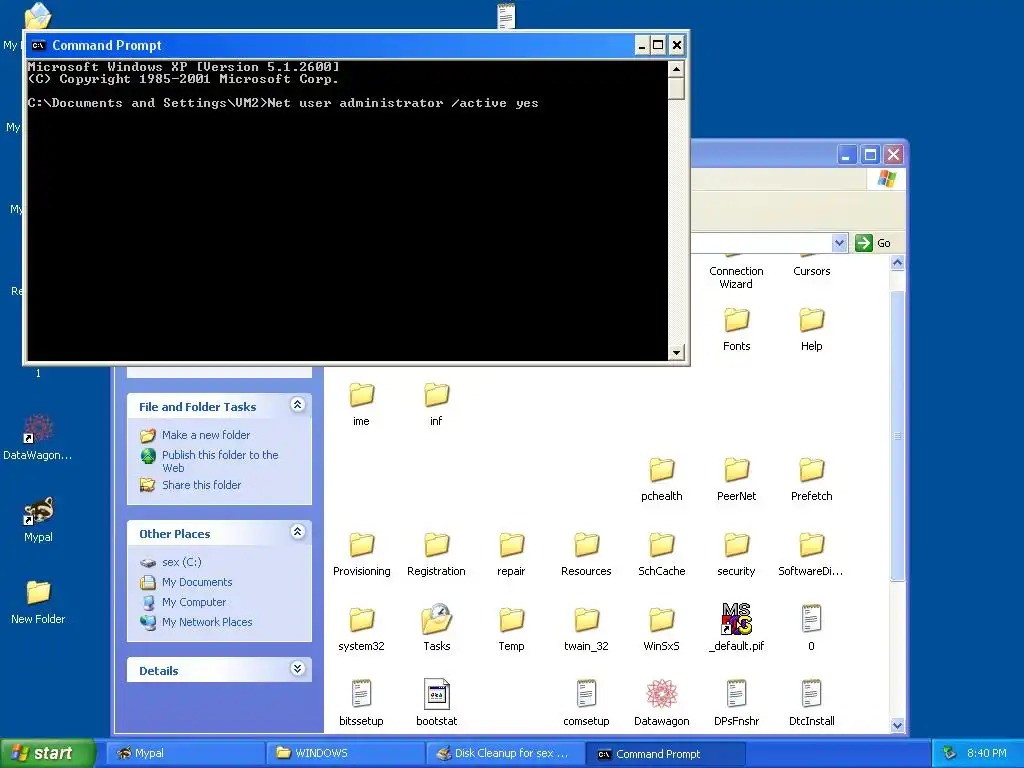Click the system tray icon near clock
Screen dimensions: 1024x768
[x=950, y=753]
